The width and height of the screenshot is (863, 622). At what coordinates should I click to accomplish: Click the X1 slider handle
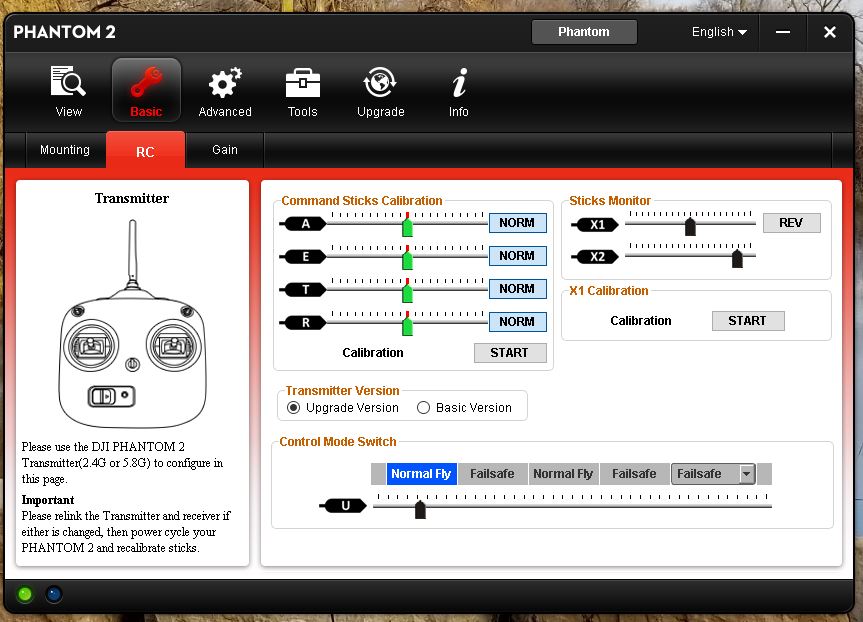tap(690, 226)
